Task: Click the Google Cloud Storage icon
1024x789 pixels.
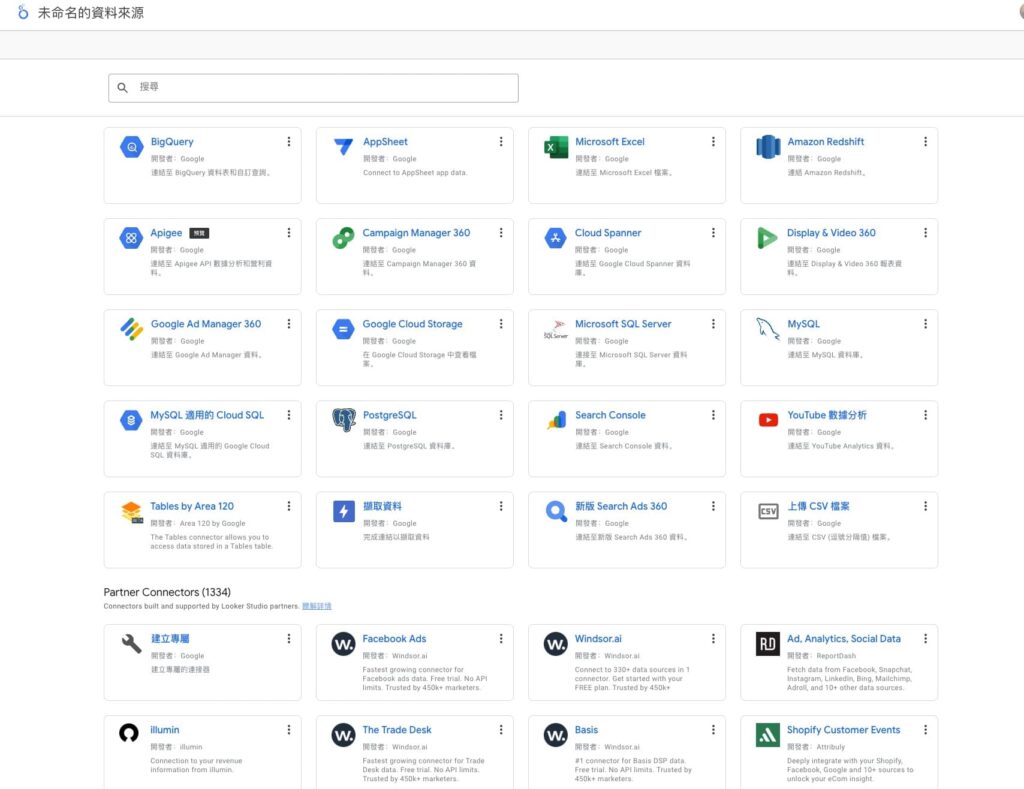Action: (344, 329)
